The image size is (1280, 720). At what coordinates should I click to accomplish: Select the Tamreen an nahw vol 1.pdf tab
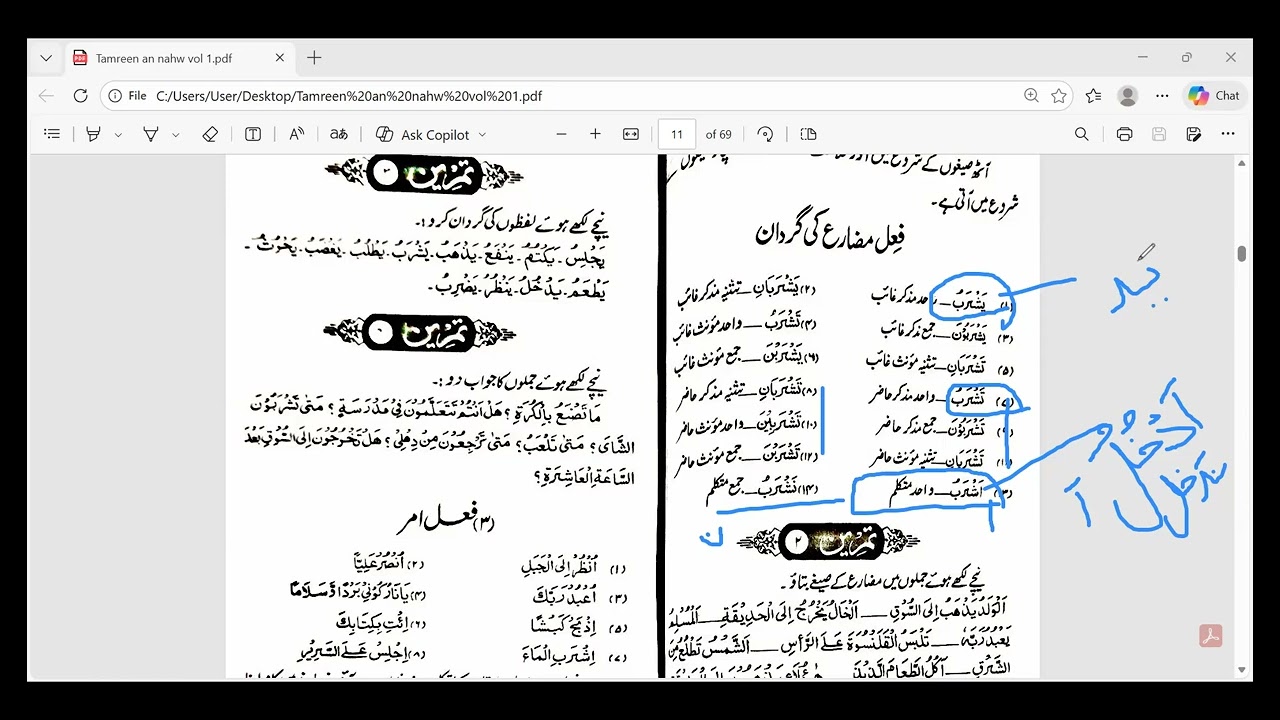(x=180, y=58)
